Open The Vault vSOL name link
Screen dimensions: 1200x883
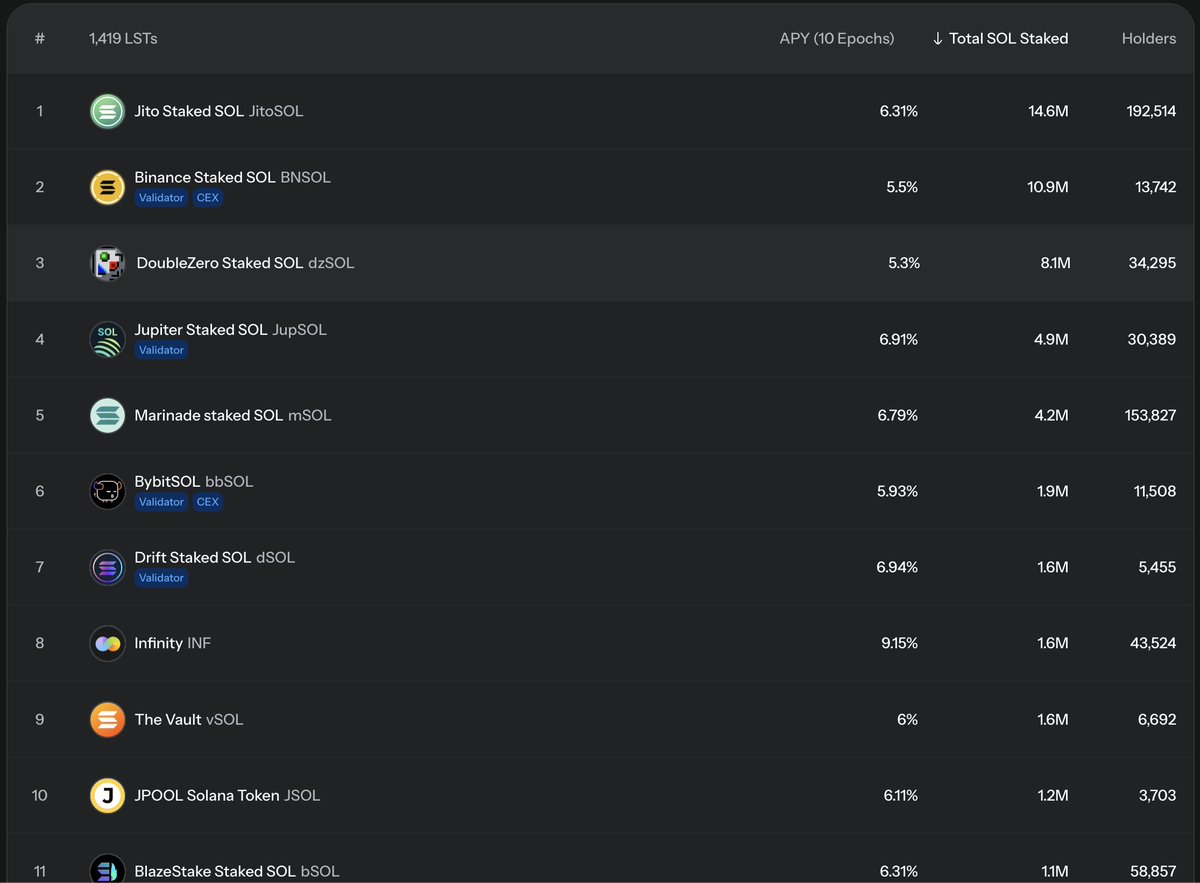point(189,719)
